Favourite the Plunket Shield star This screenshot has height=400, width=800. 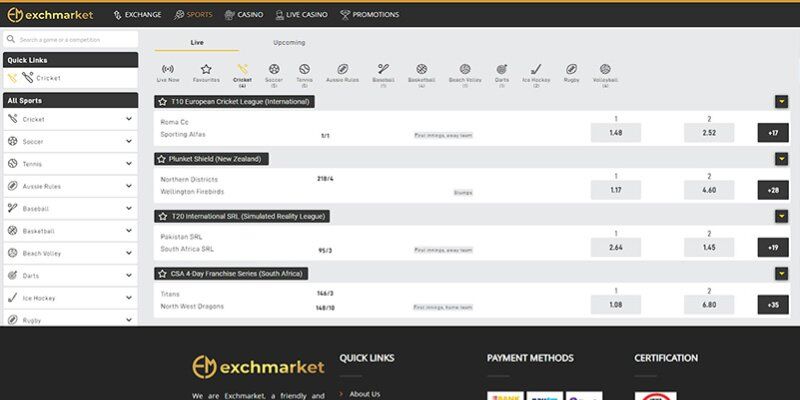(162, 159)
